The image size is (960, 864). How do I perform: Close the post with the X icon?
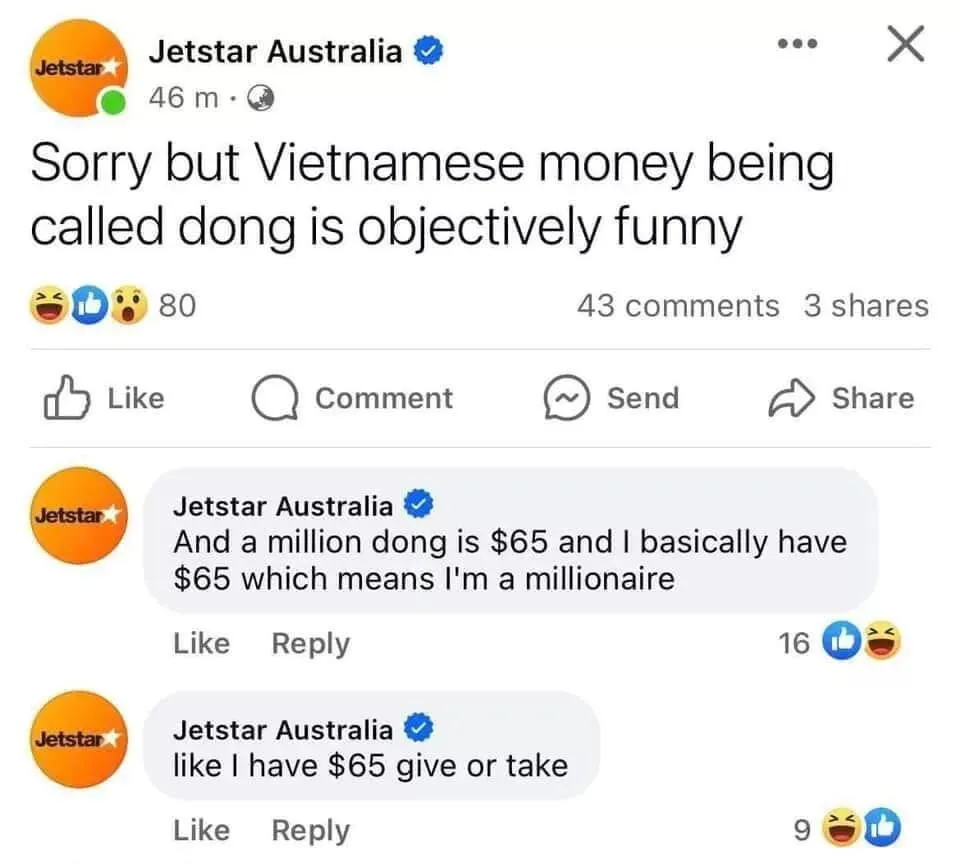click(x=906, y=44)
